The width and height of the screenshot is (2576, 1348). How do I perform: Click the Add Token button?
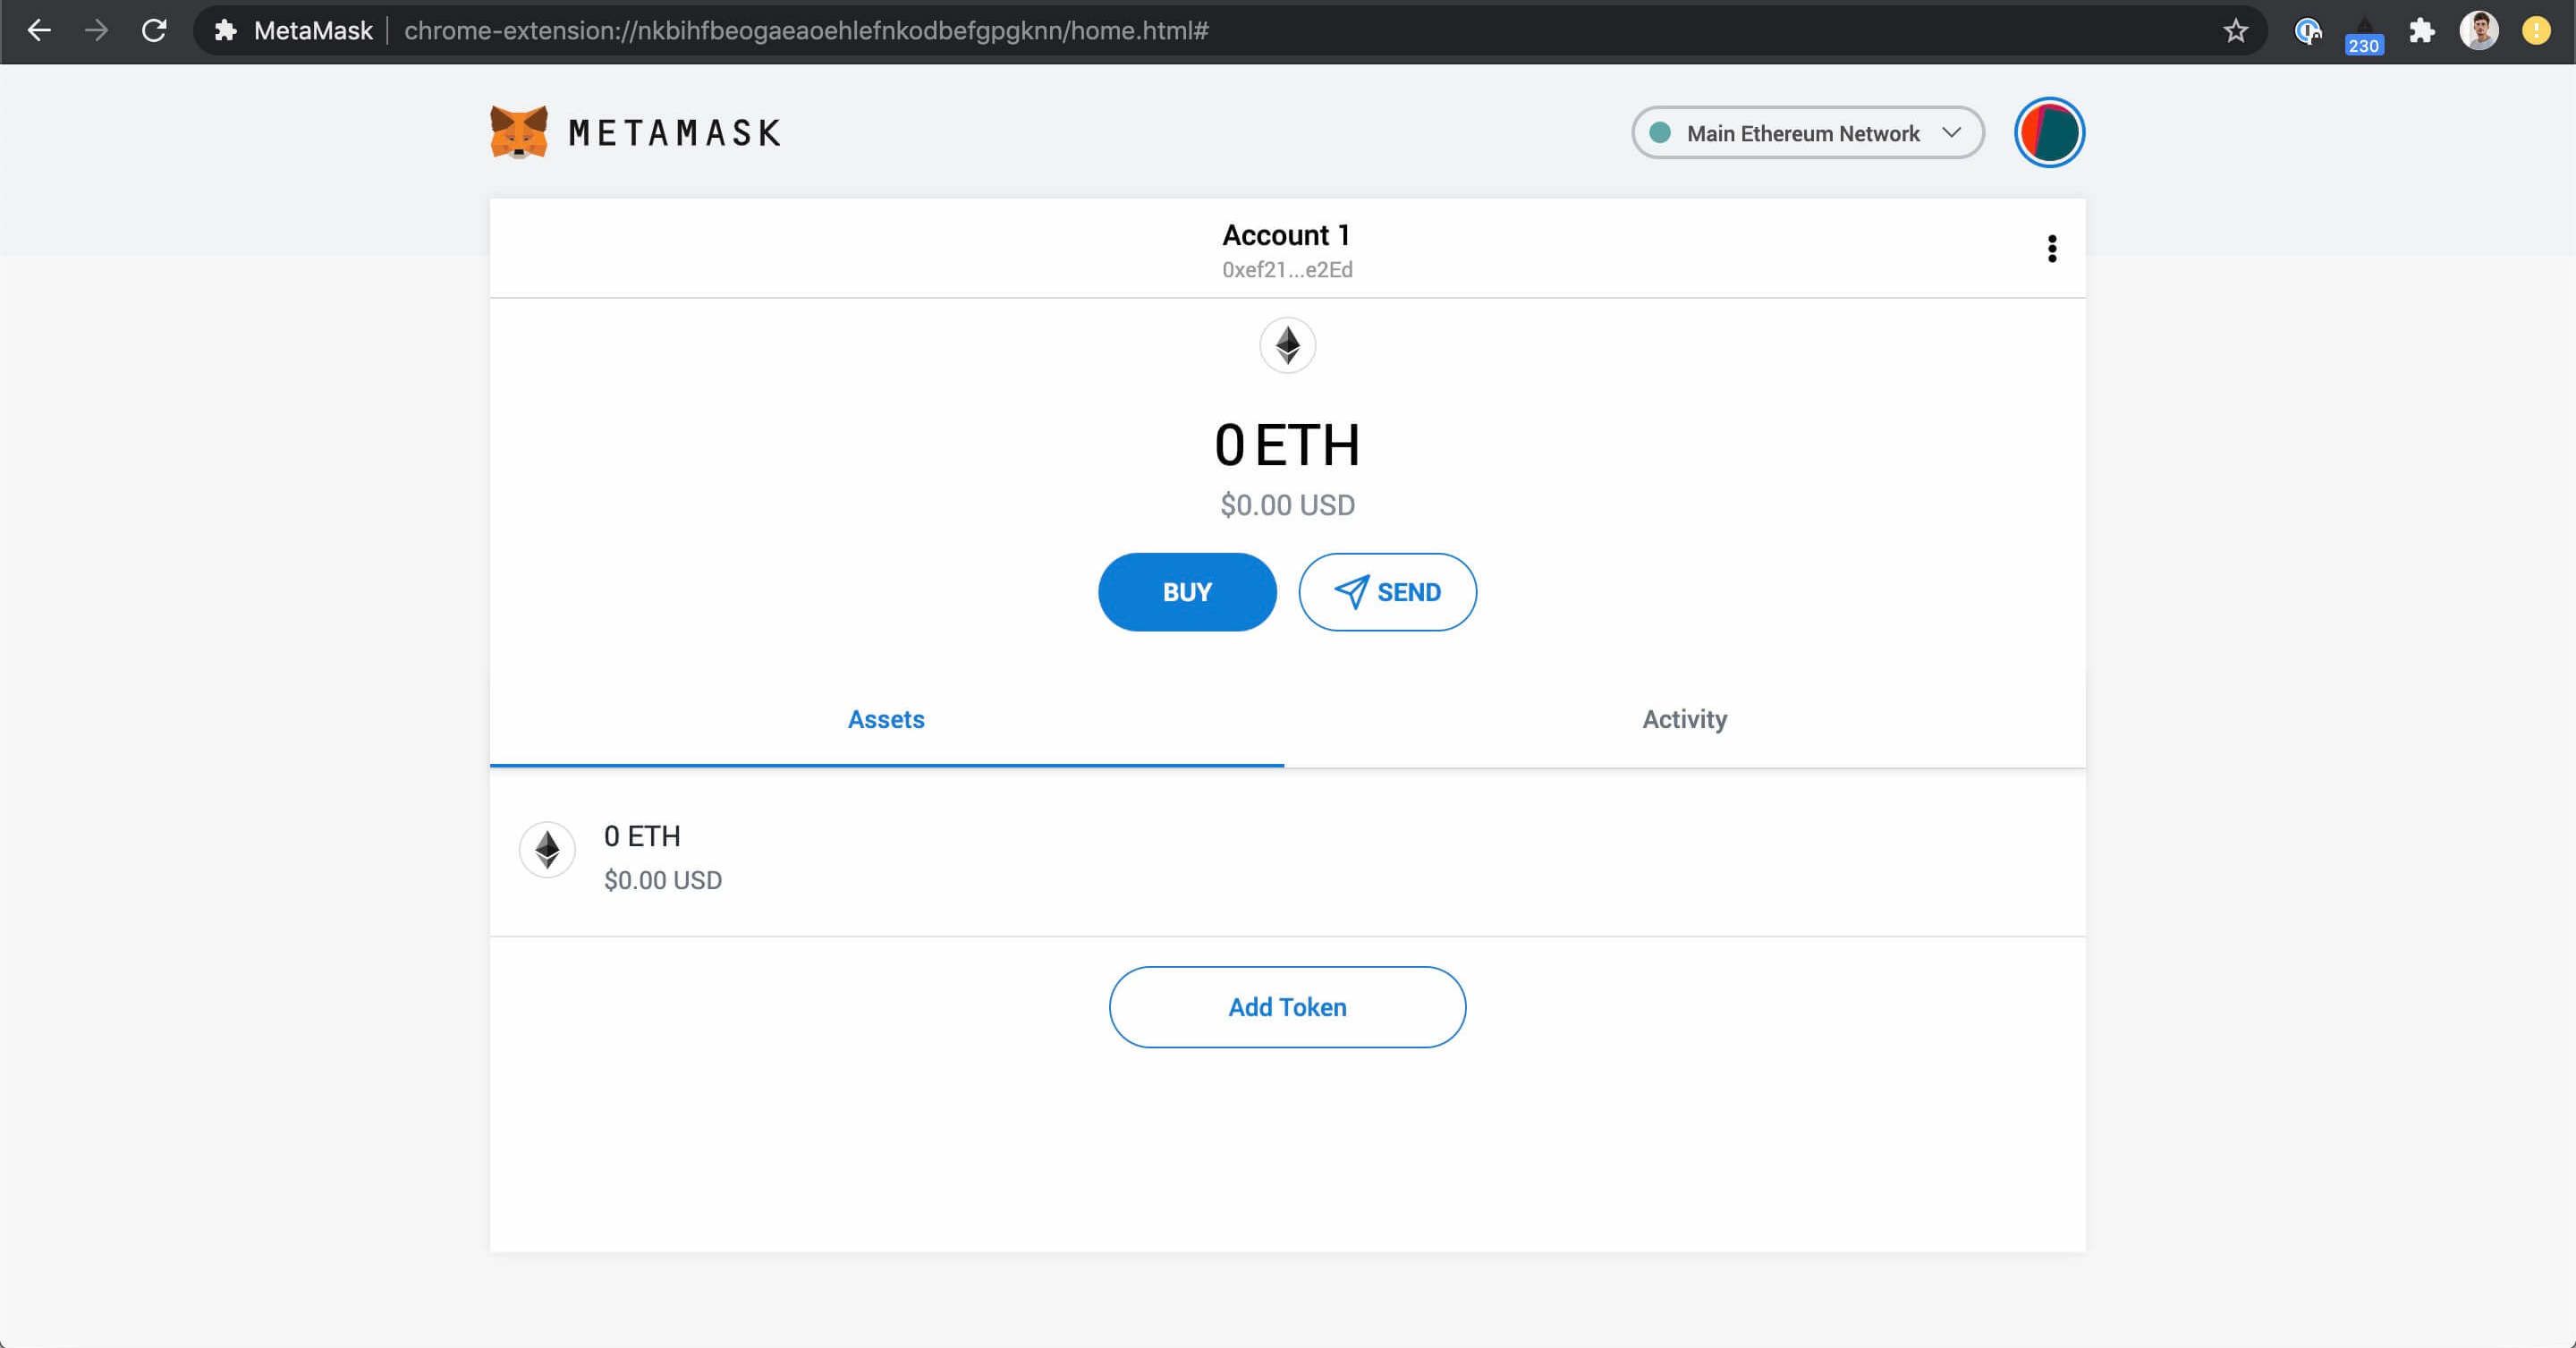pyautogui.click(x=1287, y=1007)
